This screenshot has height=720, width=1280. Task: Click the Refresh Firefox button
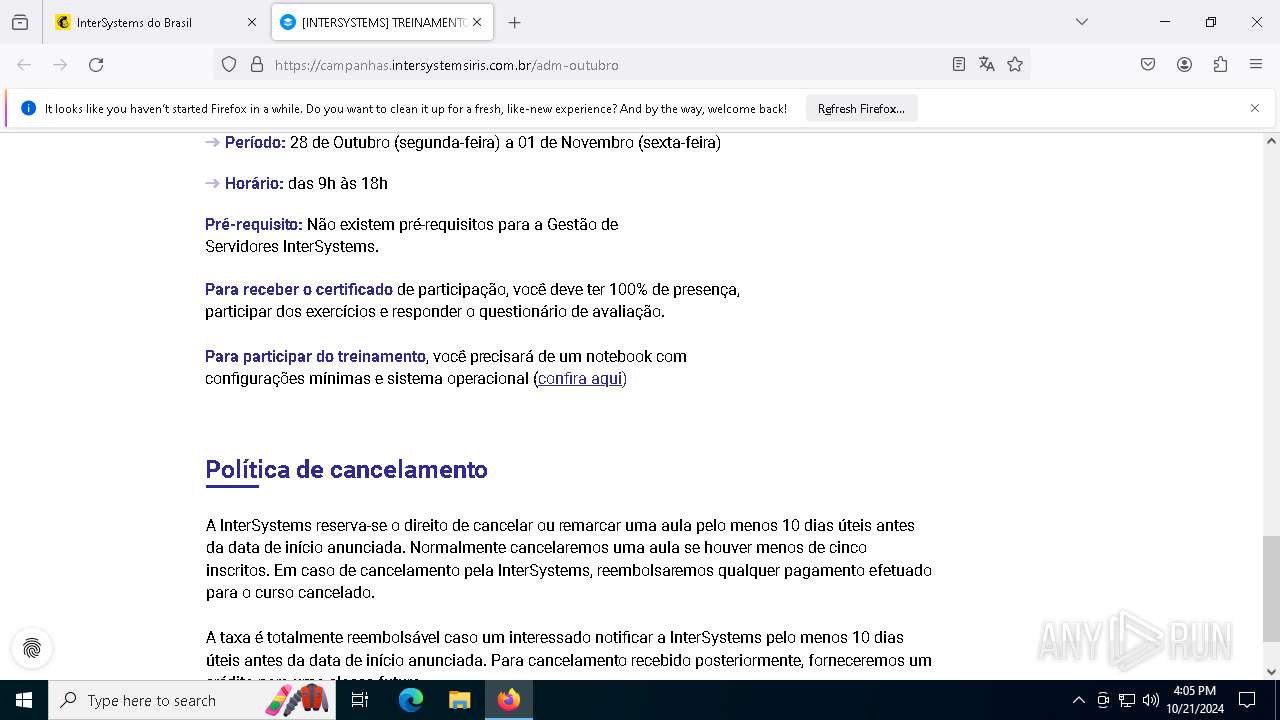pyautogui.click(x=861, y=108)
